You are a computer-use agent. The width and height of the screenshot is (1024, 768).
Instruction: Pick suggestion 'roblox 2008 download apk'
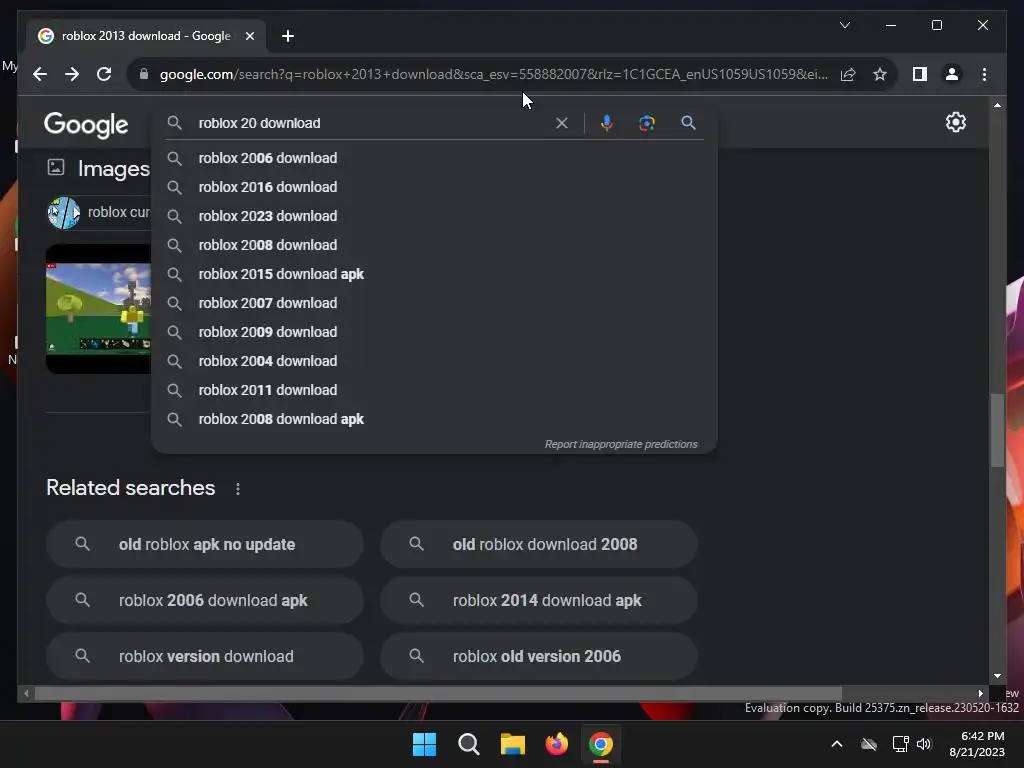point(434,419)
